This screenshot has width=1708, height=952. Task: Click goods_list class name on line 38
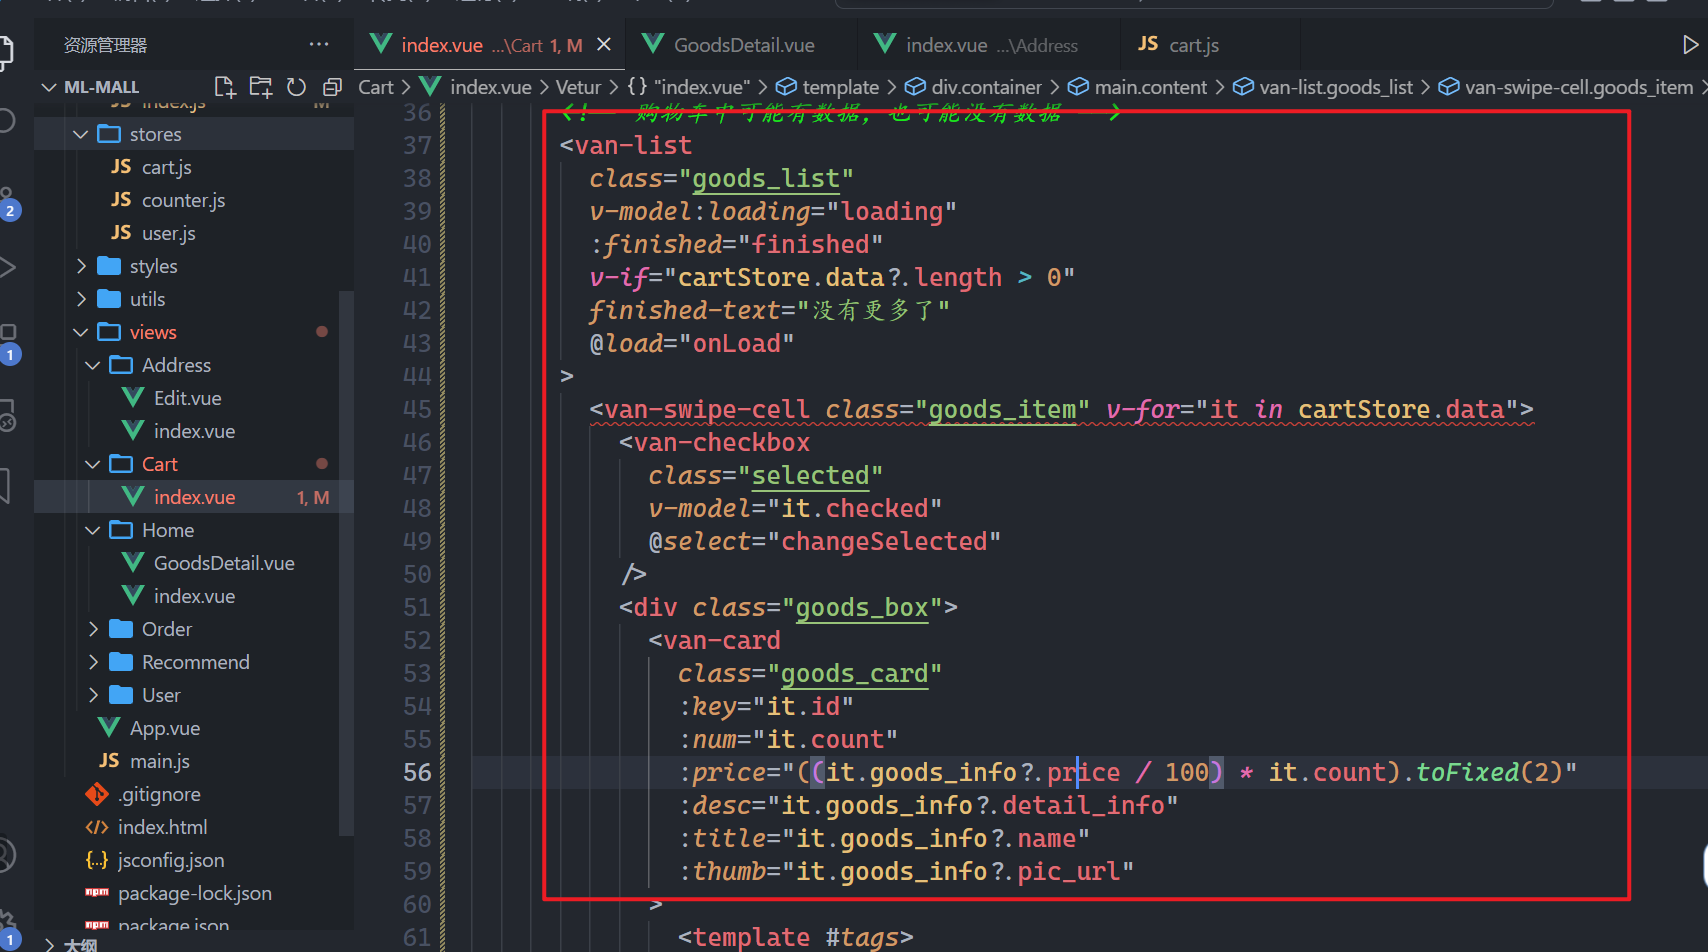766,178
